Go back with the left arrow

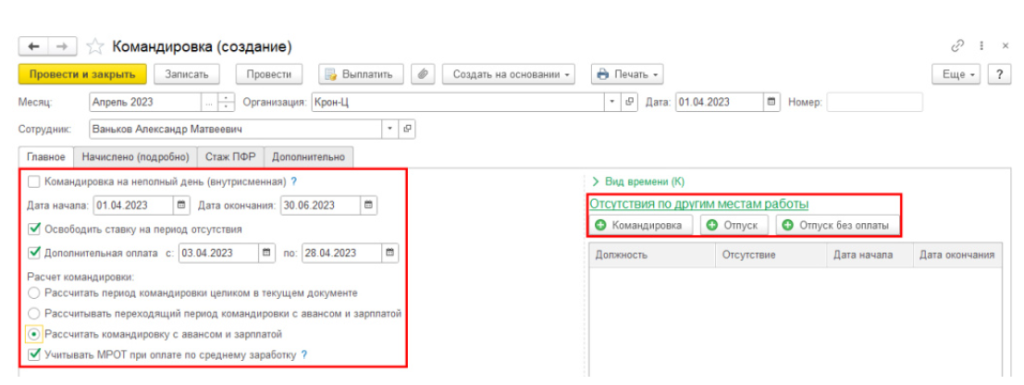pyautogui.click(x=34, y=47)
